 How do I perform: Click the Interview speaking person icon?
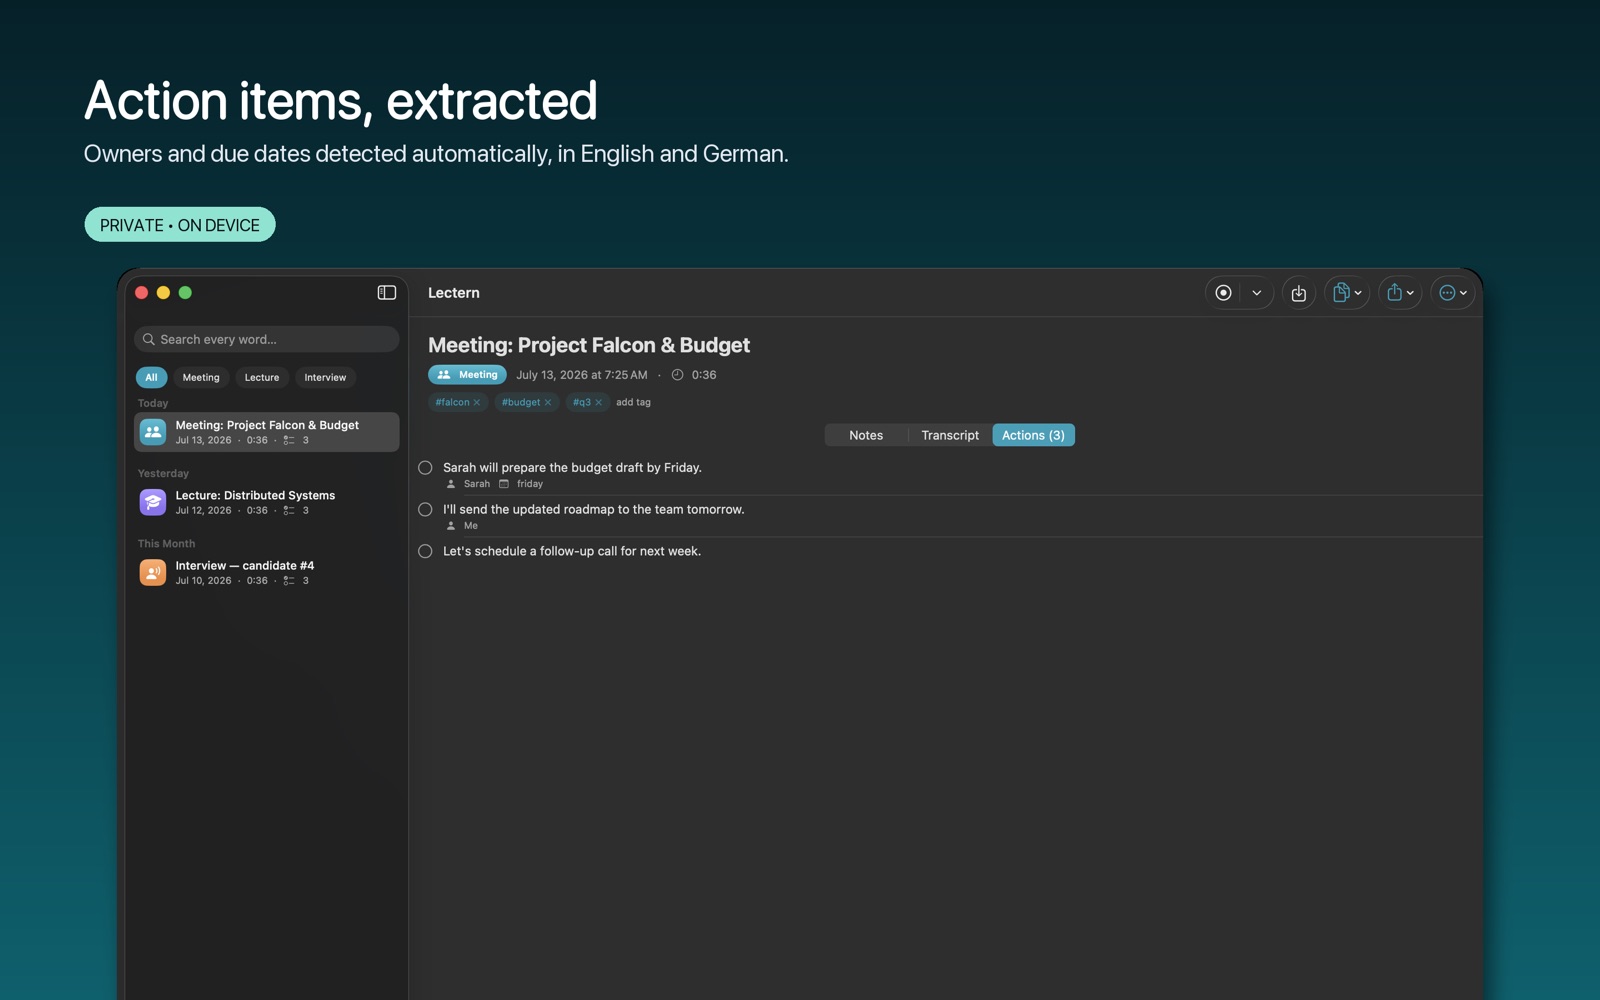click(x=153, y=572)
